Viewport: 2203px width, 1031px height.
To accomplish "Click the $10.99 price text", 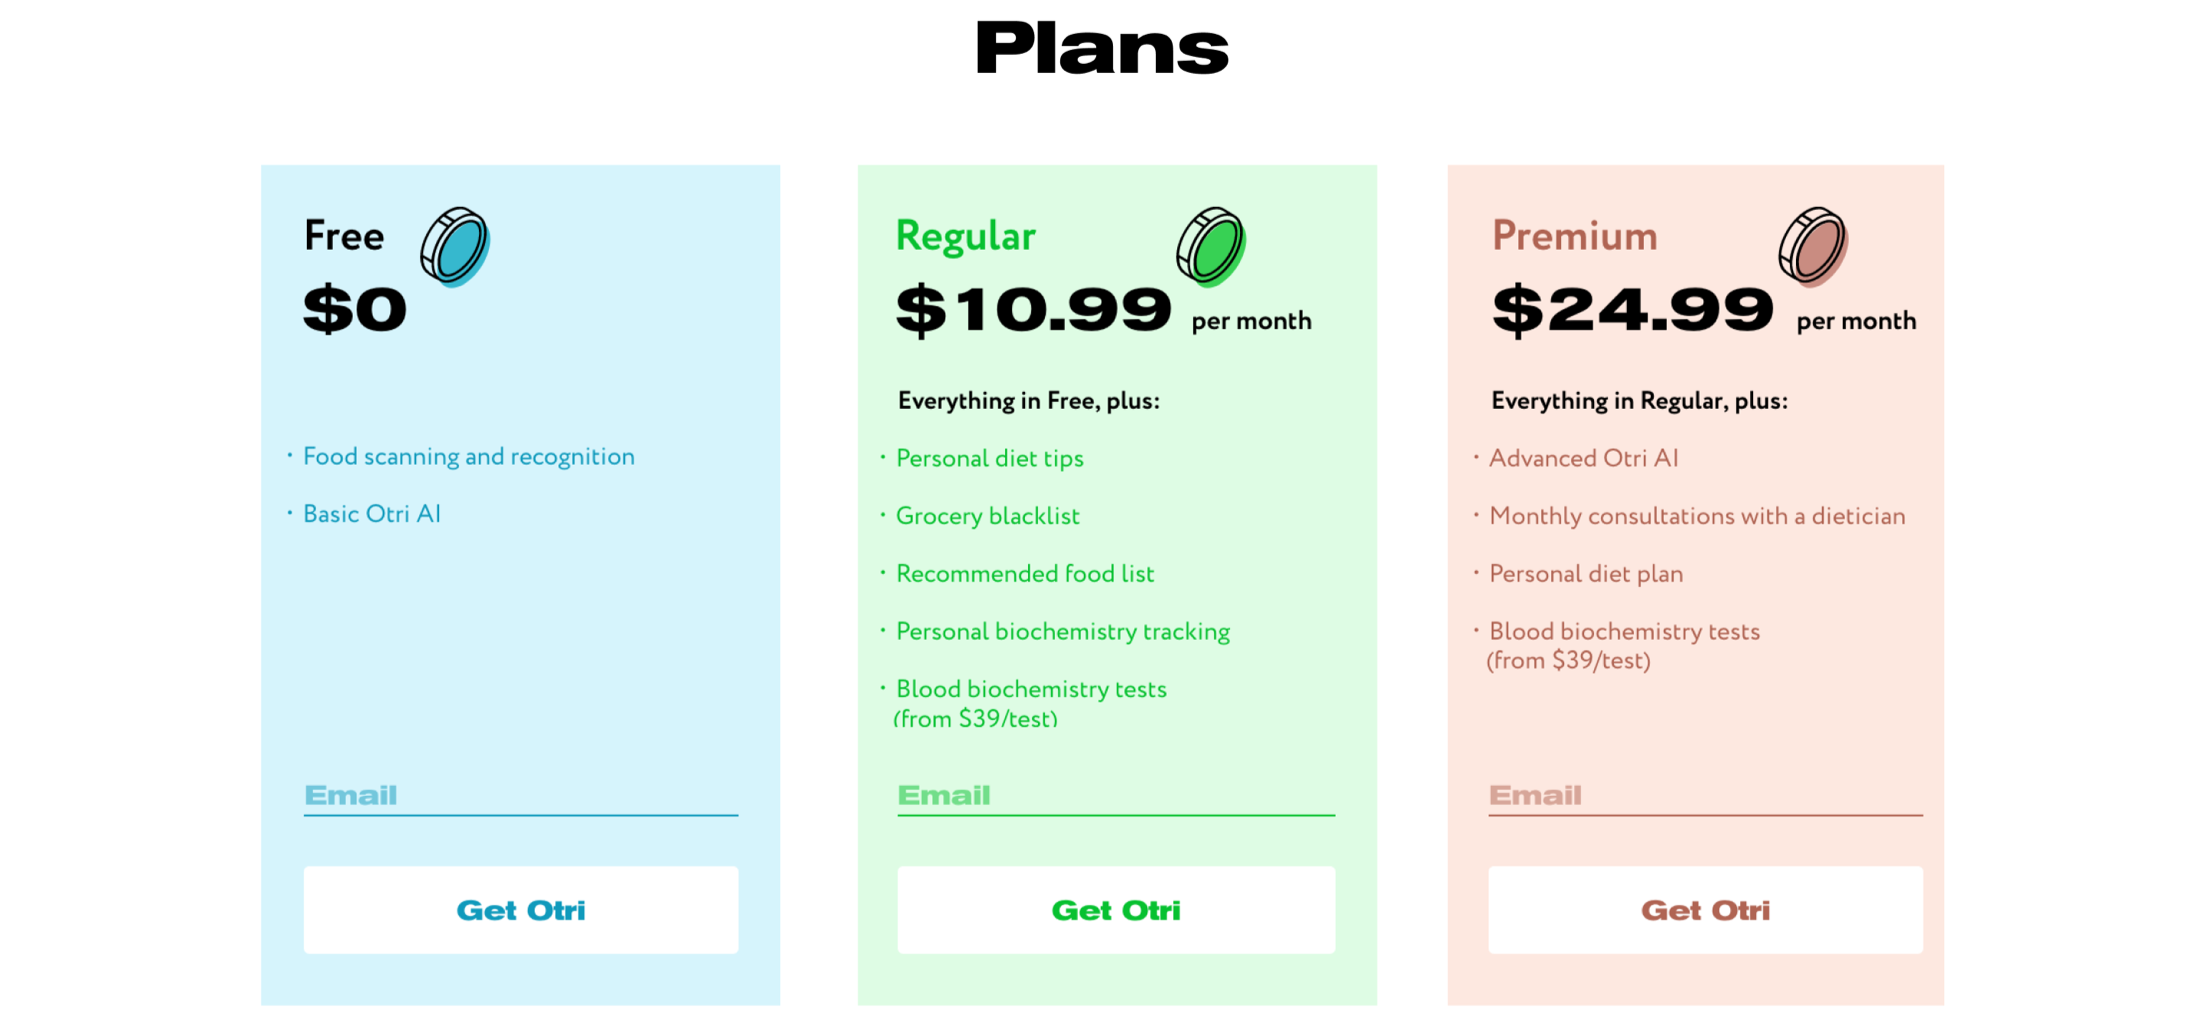I will (x=1033, y=309).
